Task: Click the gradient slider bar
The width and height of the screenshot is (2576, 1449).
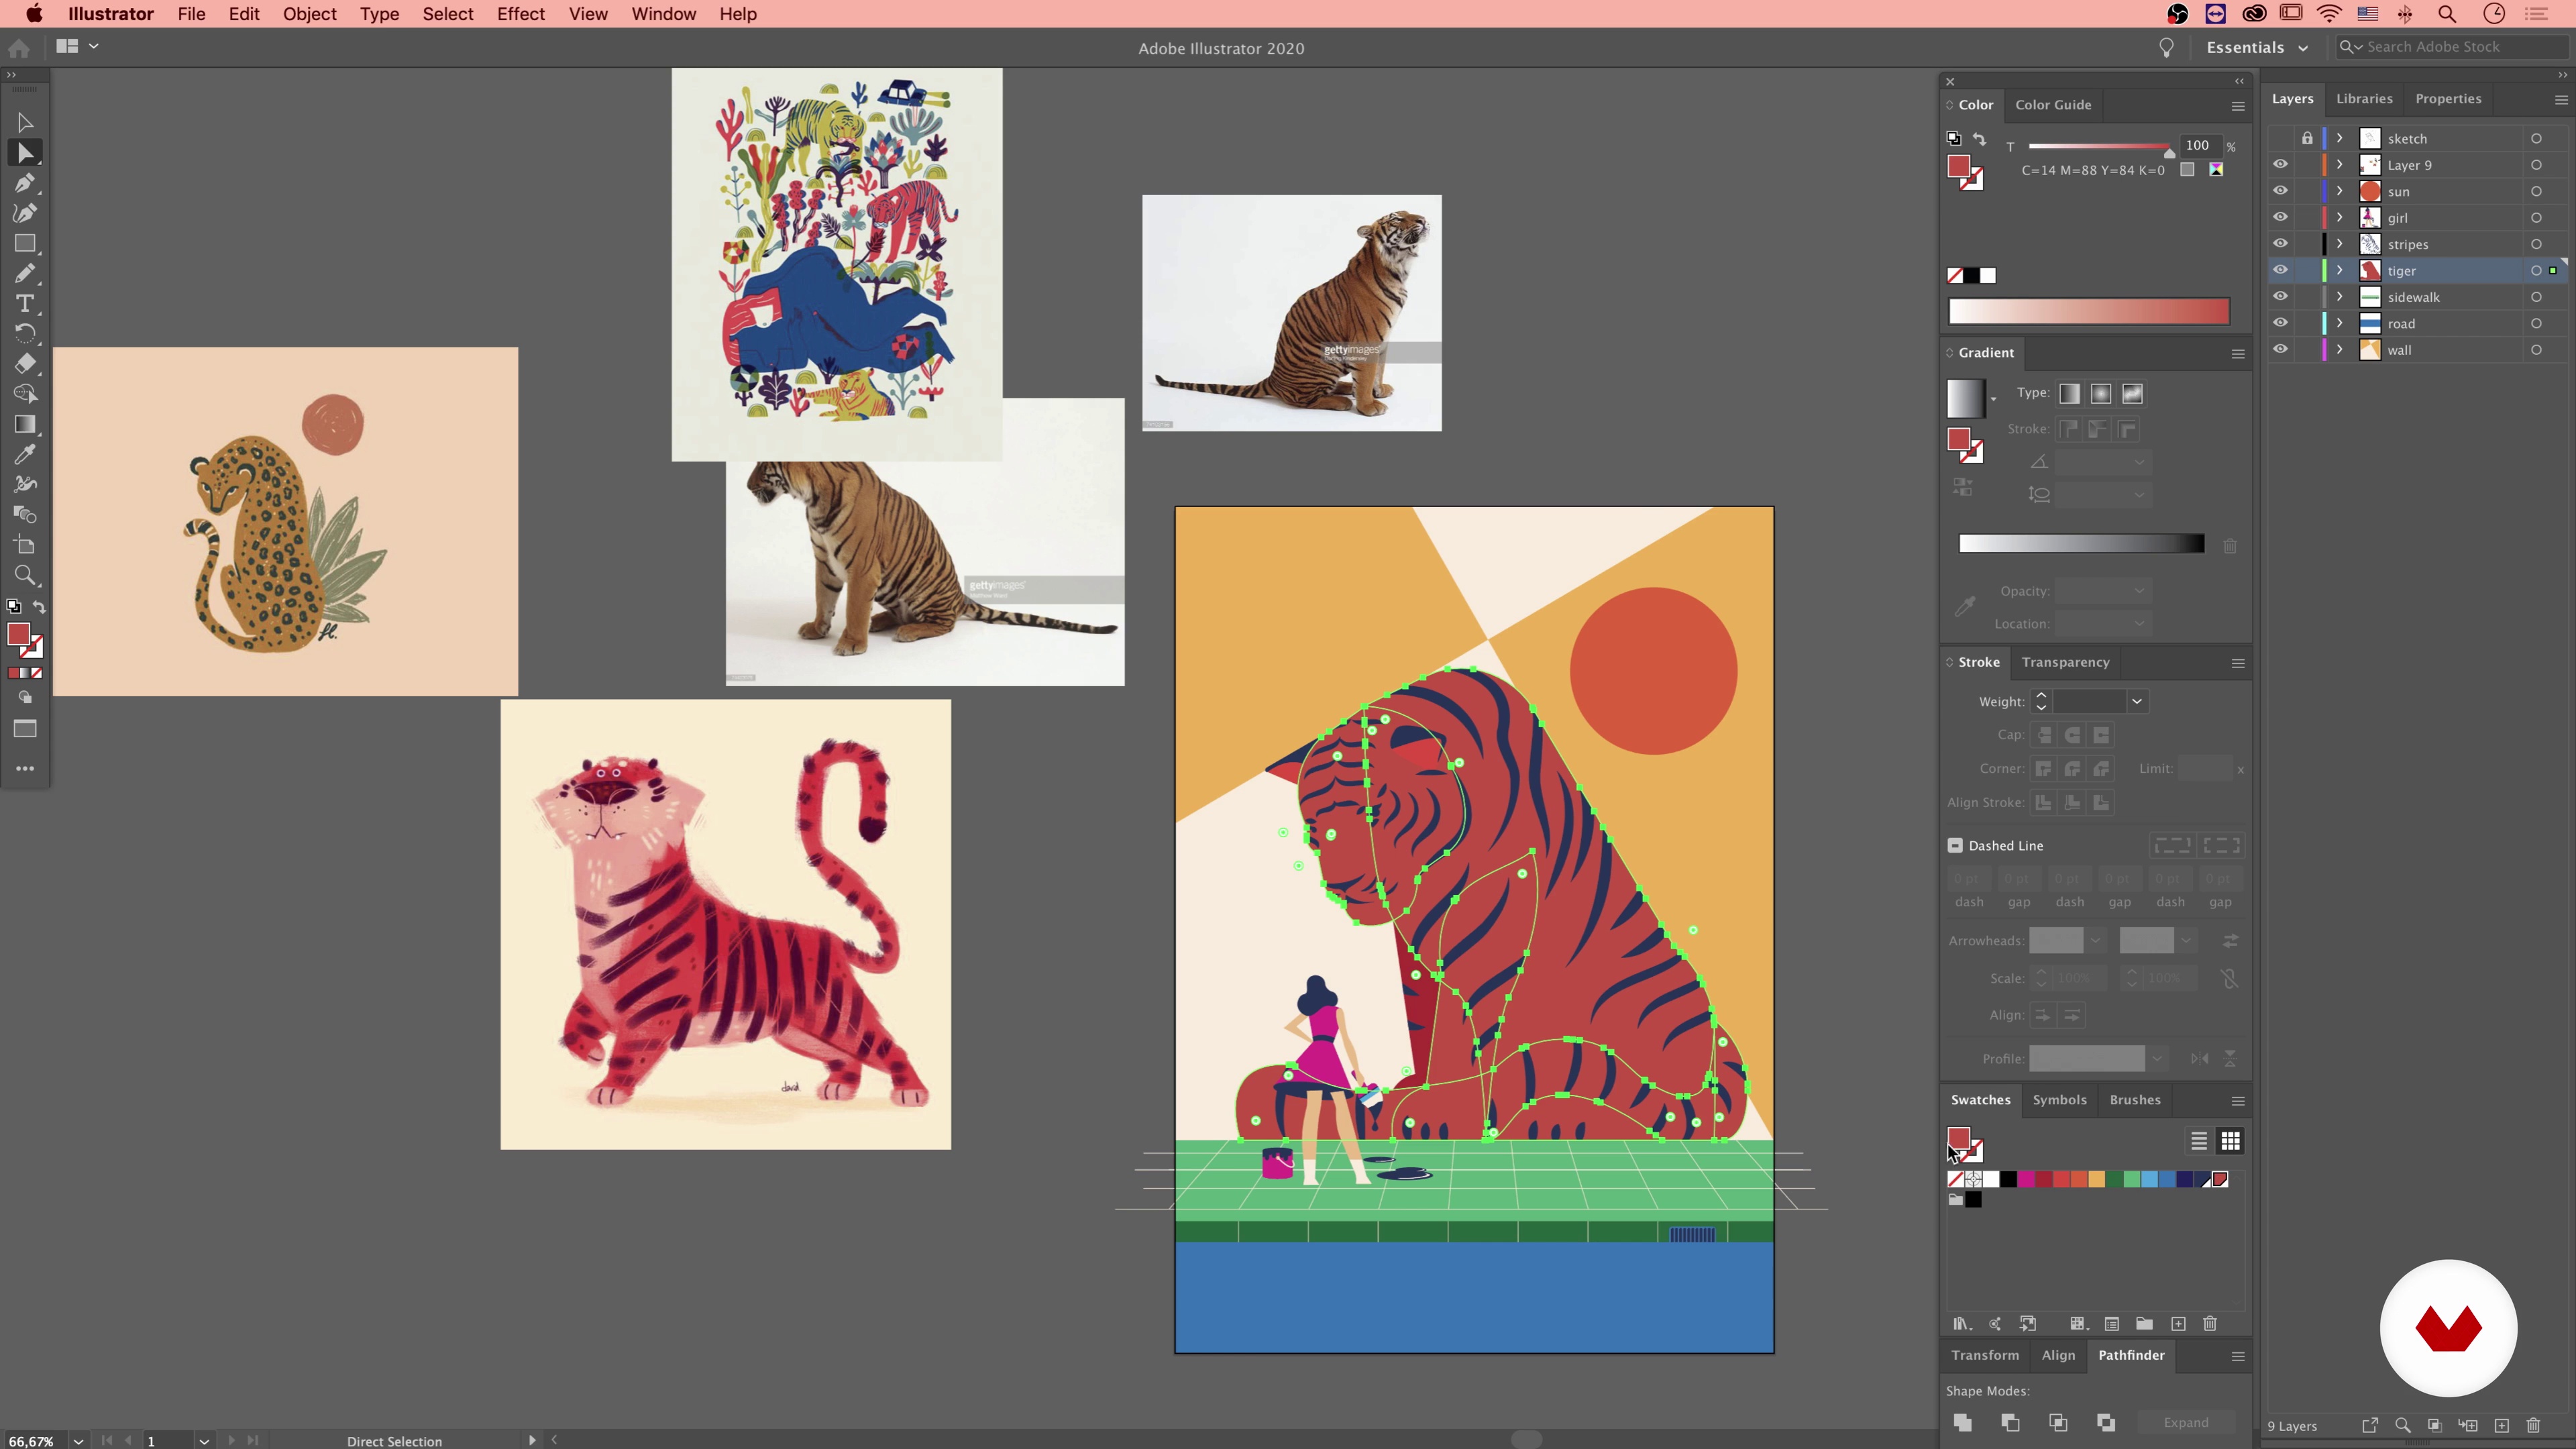Action: pyautogui.click(x=2081, y=543)
